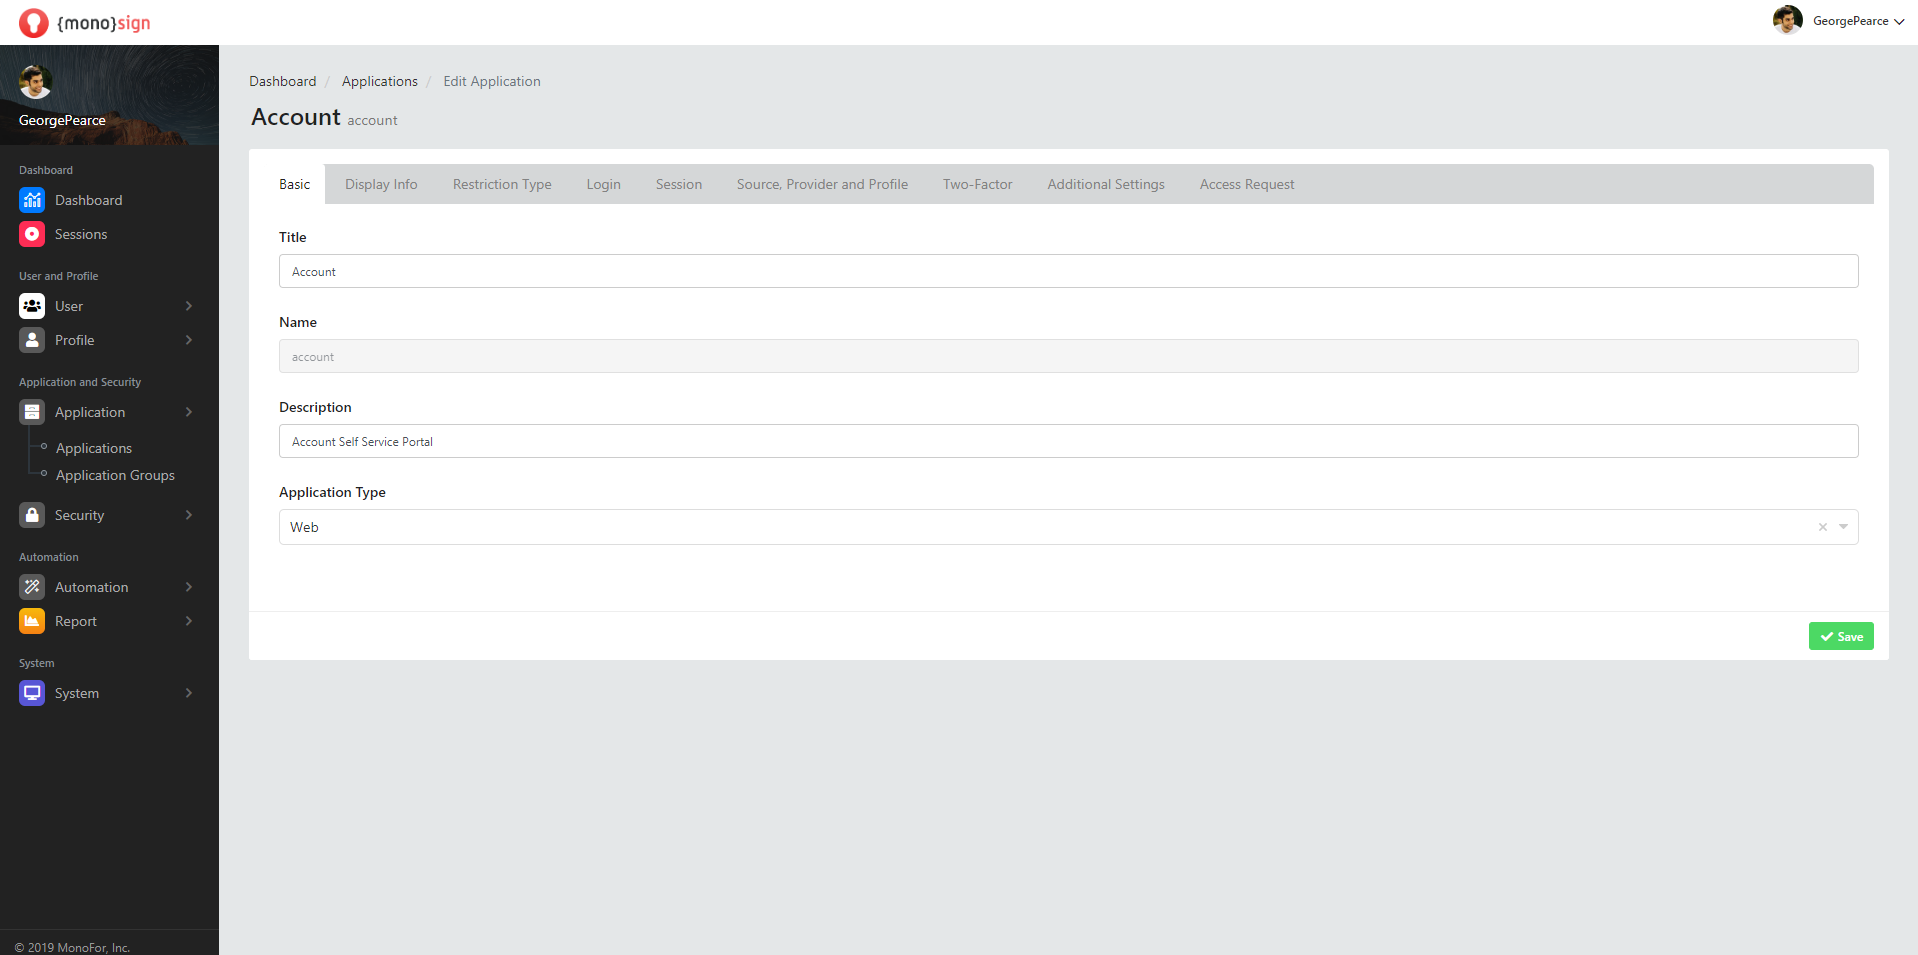
Task: Click the User group icon in sidebar
Action: click(x=32, y=306)
